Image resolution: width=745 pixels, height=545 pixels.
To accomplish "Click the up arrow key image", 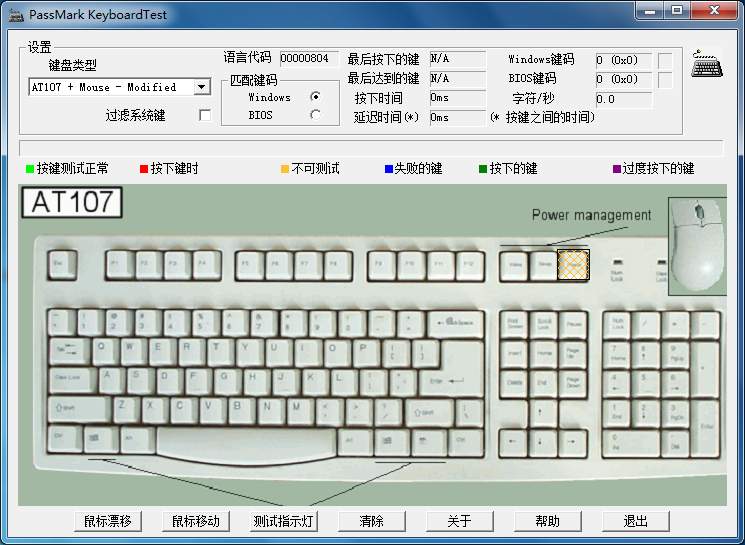I will coord(543,412).
